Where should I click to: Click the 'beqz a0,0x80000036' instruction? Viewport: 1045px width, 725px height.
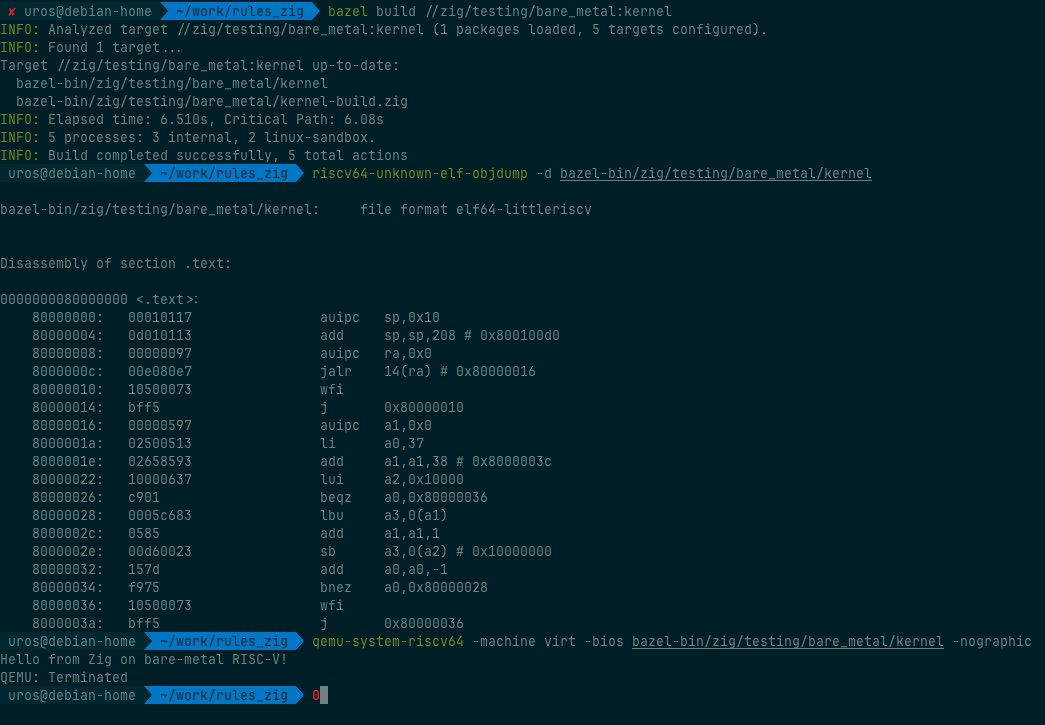403,497
